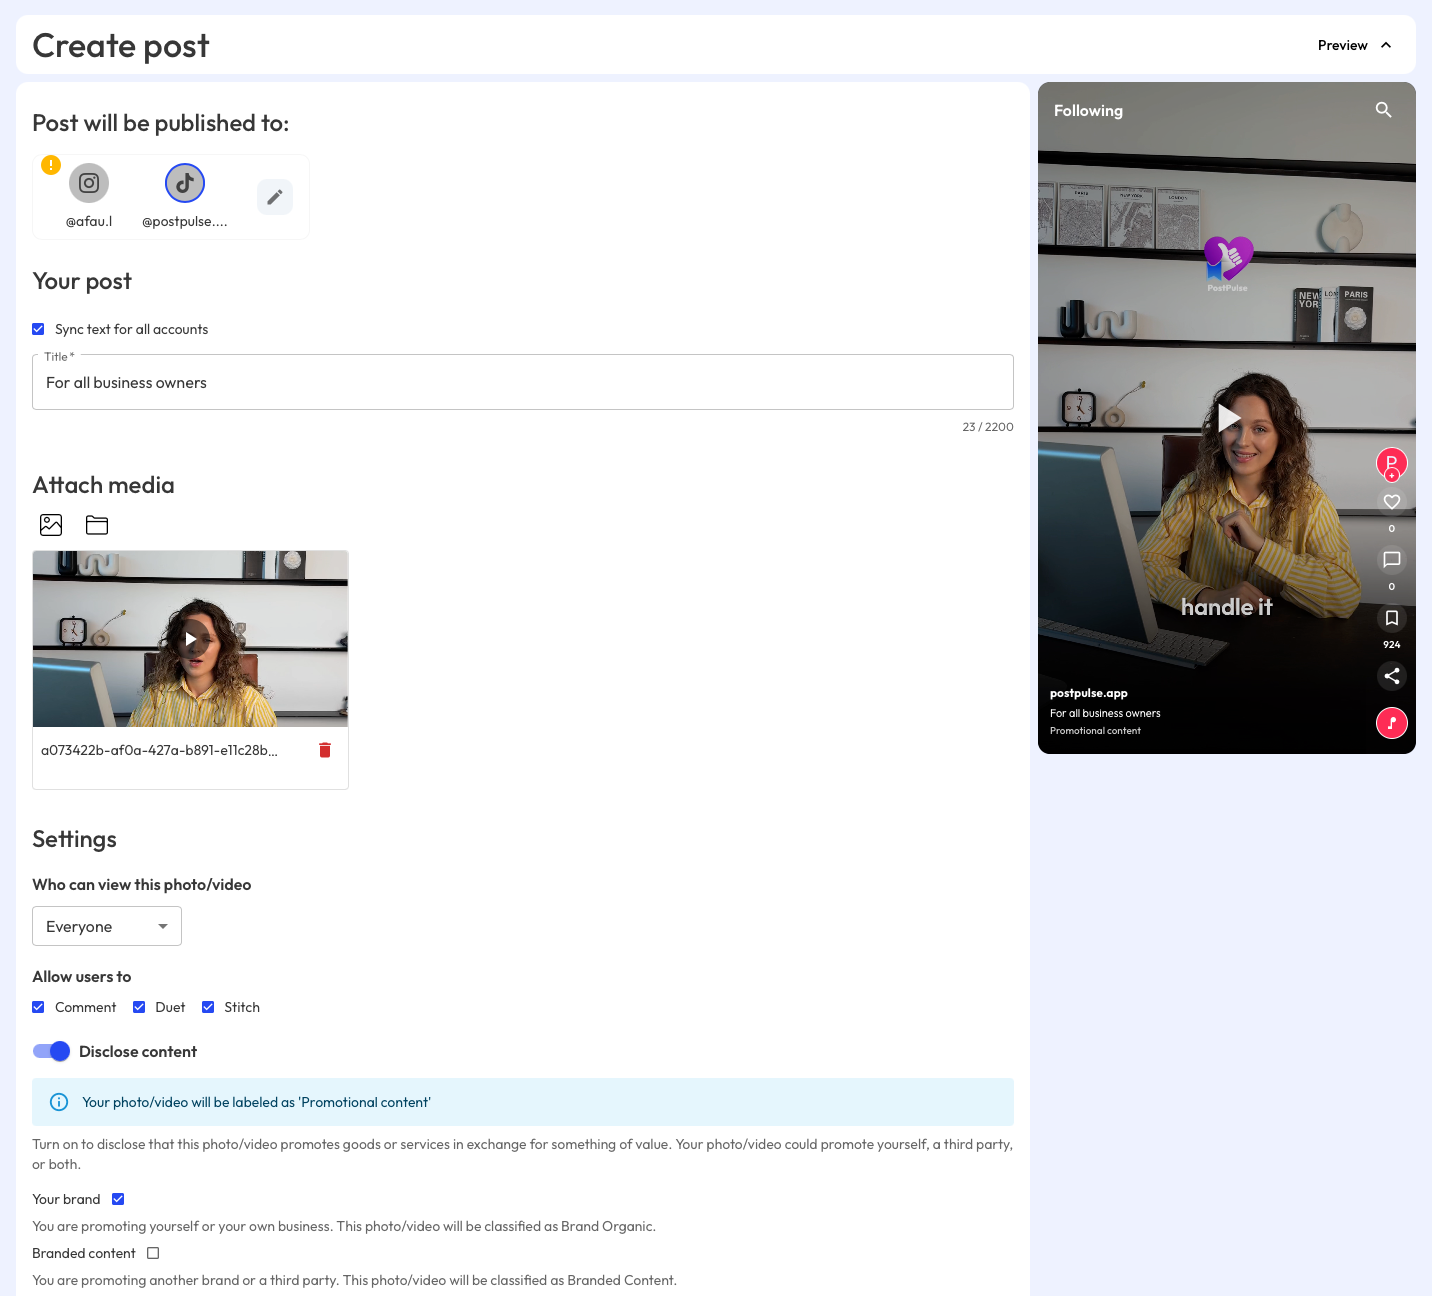
Task: Delete the attached video using the trash icon
Action: 324,749
